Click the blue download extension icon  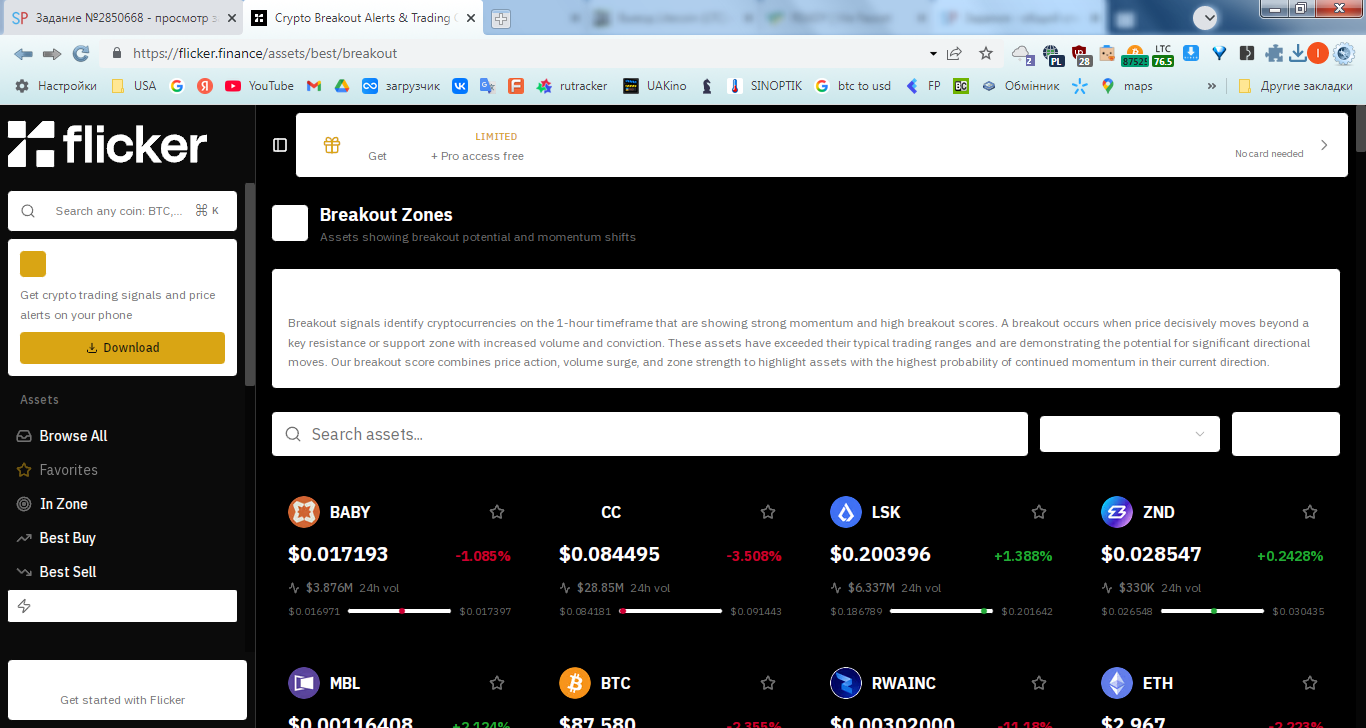click(x=1191, y=54)
